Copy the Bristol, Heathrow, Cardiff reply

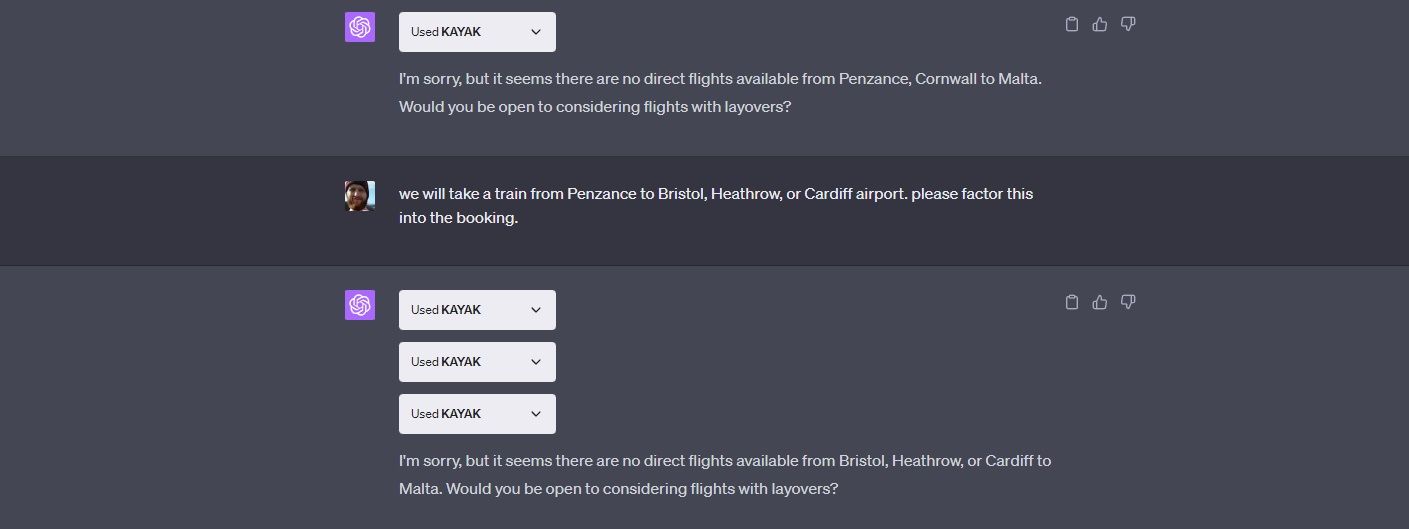[1071, 302]
